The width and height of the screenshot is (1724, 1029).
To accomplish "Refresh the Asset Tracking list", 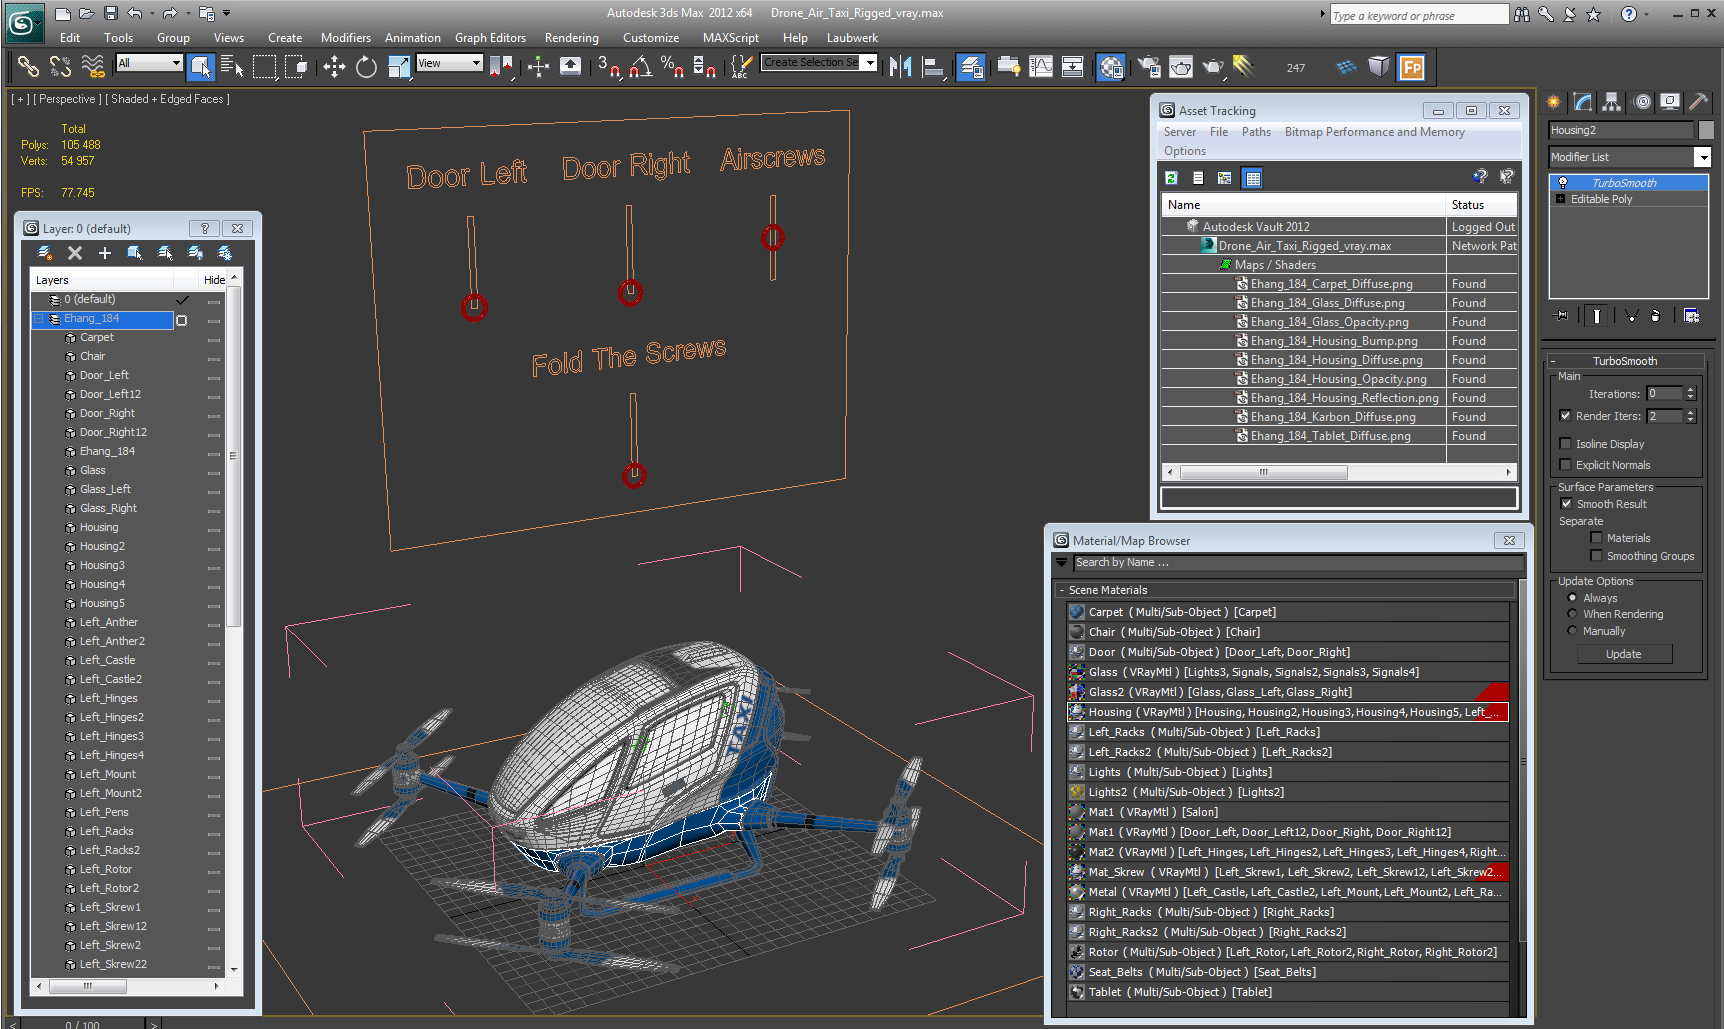I will click(1171, 178).
